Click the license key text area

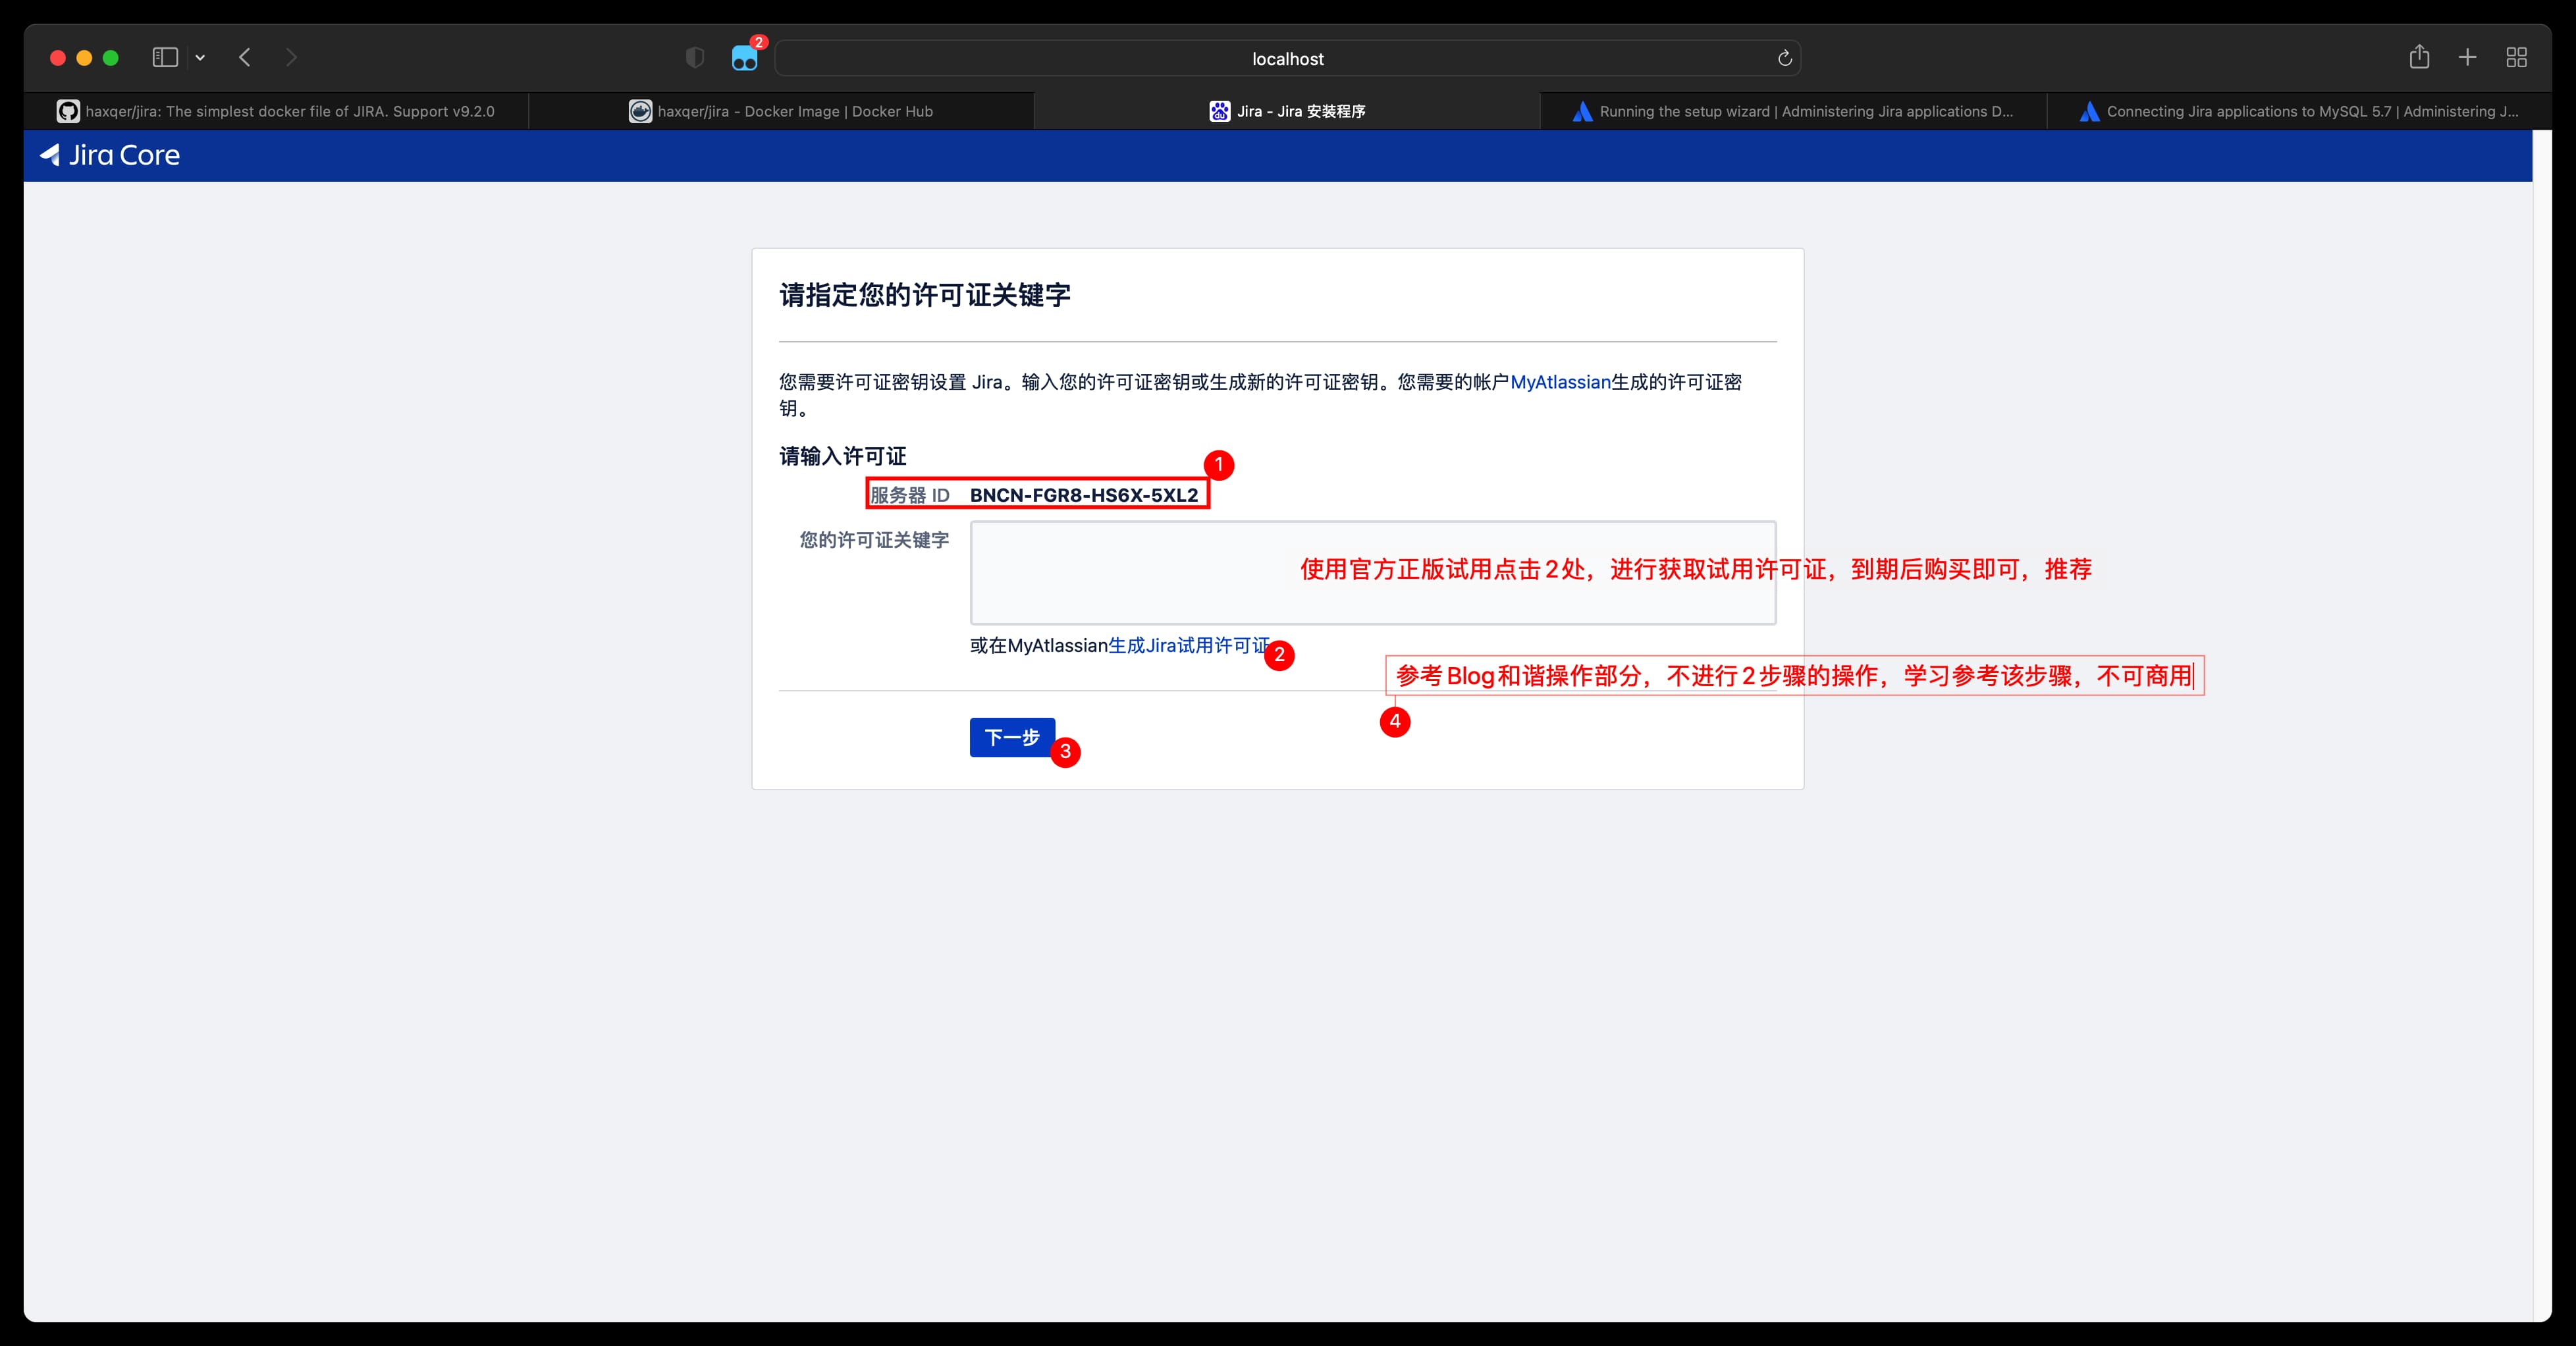1373,573
